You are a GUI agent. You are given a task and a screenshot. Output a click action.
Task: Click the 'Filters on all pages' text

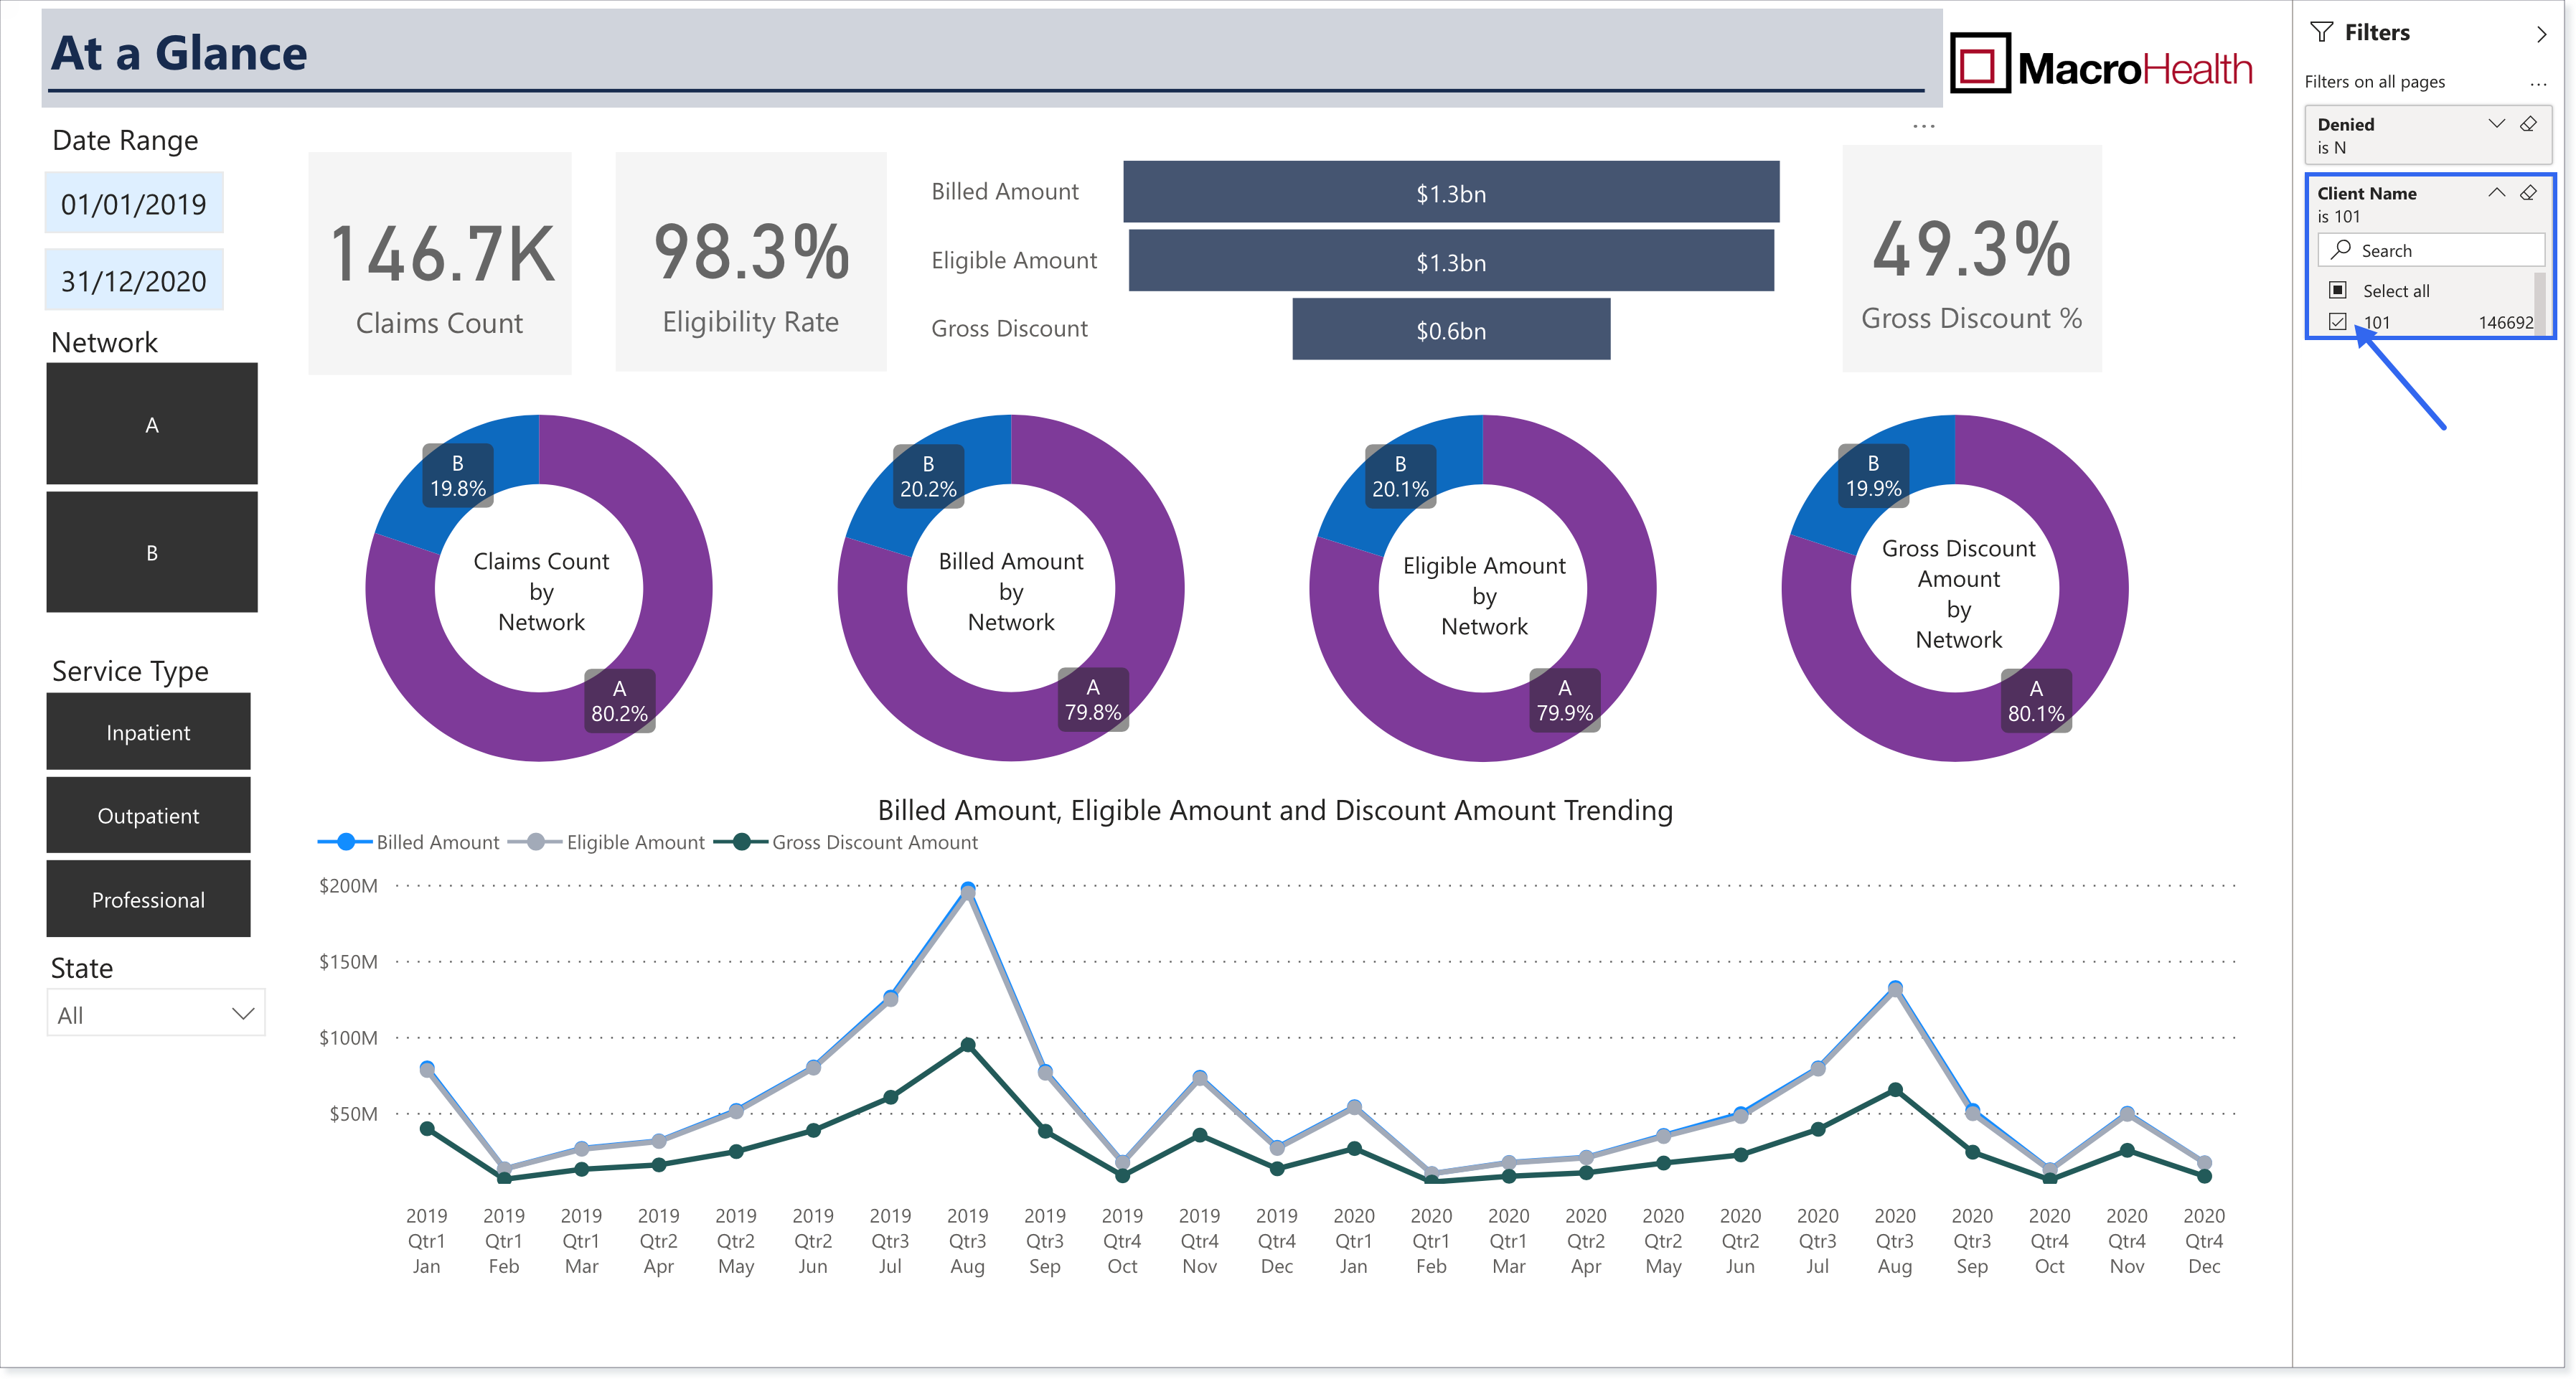pos(2374,82)
